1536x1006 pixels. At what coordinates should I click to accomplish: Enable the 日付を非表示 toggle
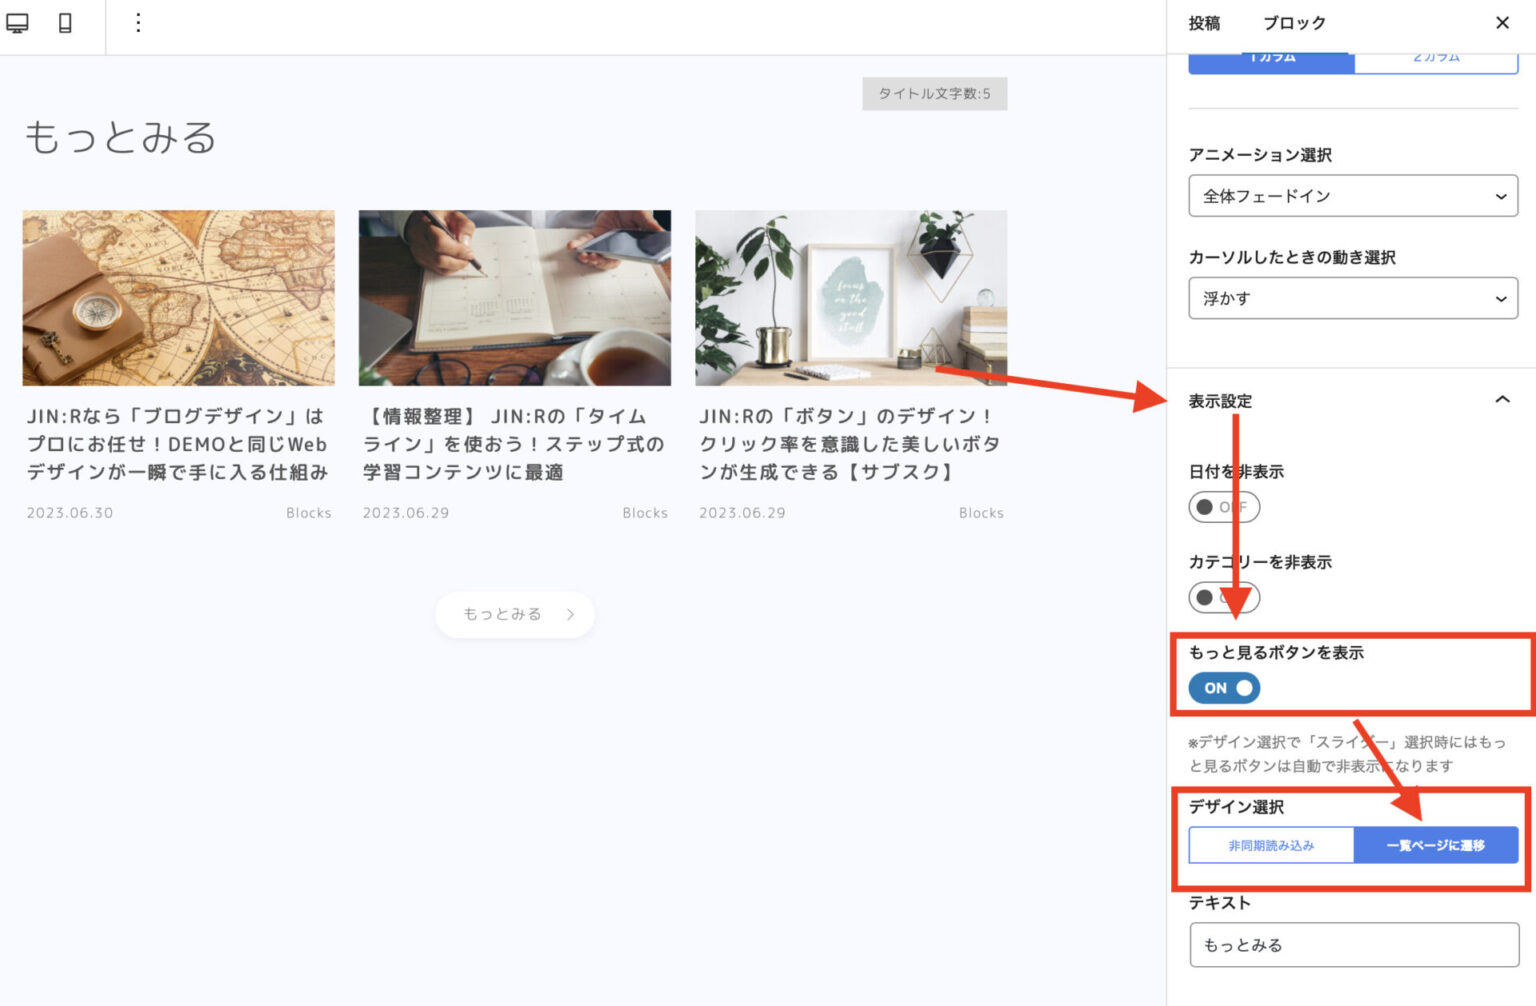tap(1223, 507)
